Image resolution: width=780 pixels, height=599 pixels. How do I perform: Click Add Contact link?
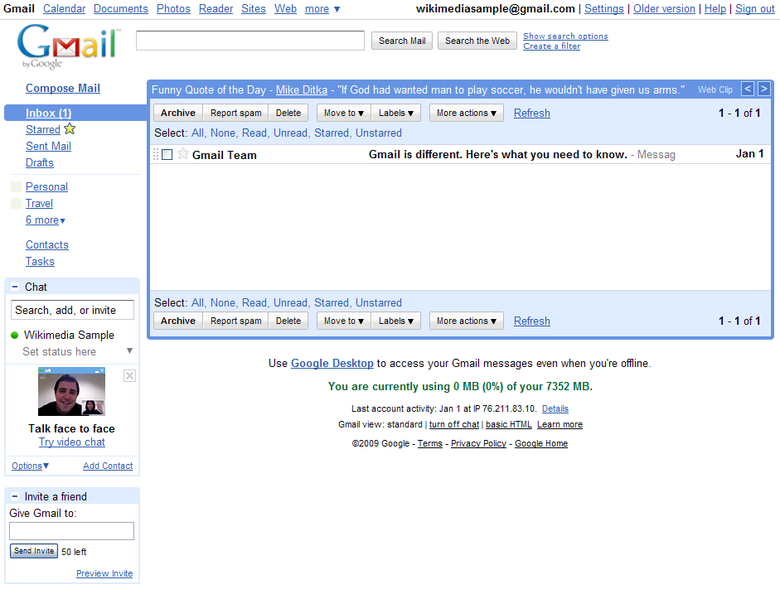click(x=107, y=466)
